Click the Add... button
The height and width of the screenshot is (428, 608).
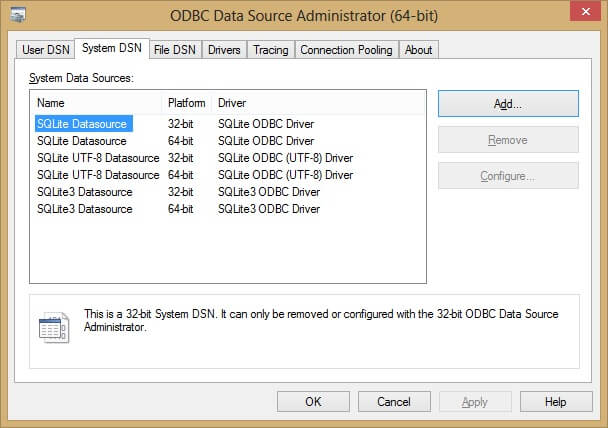(508, 103)
